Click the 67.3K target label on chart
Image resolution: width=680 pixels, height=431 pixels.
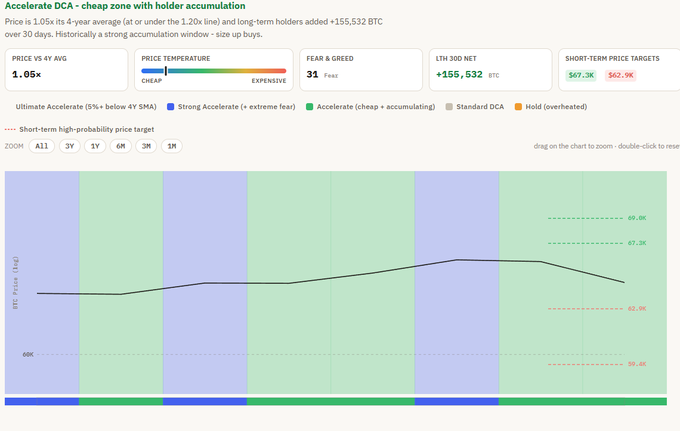(637, 243)
